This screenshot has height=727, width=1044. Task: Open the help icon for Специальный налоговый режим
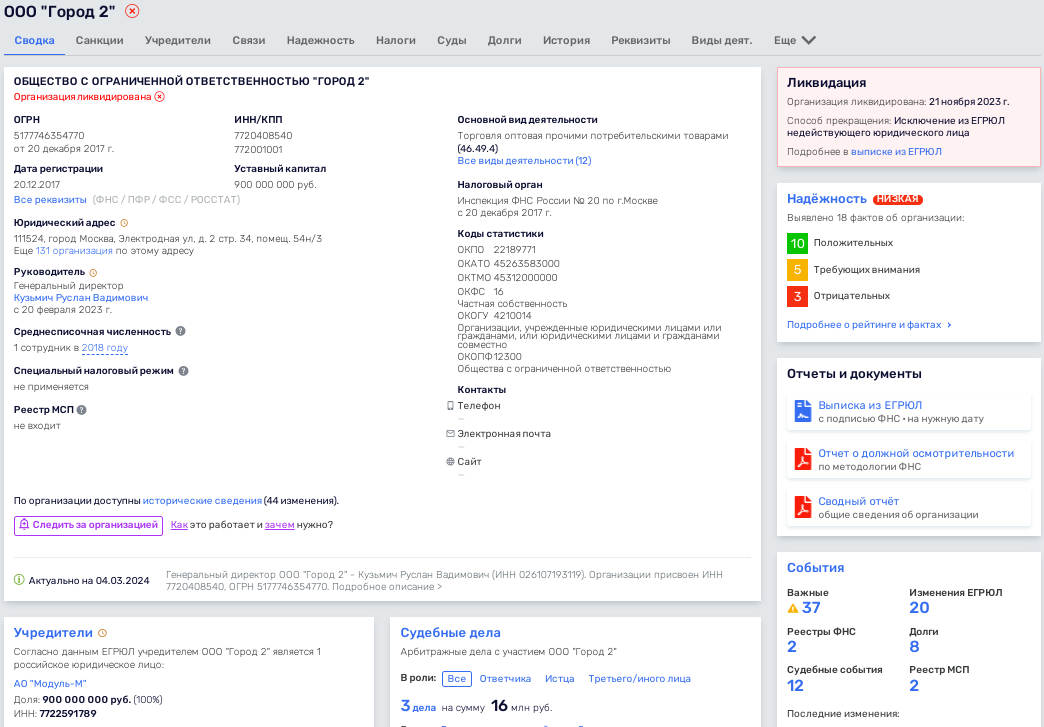[x=183, y=371]
